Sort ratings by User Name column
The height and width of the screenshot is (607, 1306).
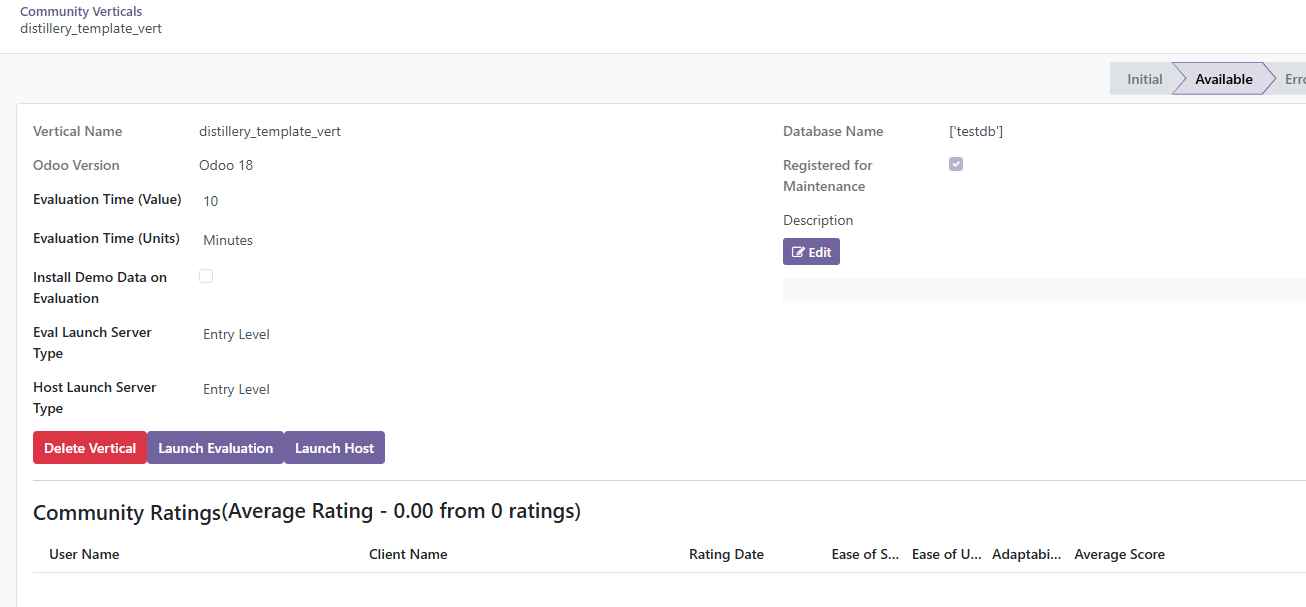pos(84,554)
